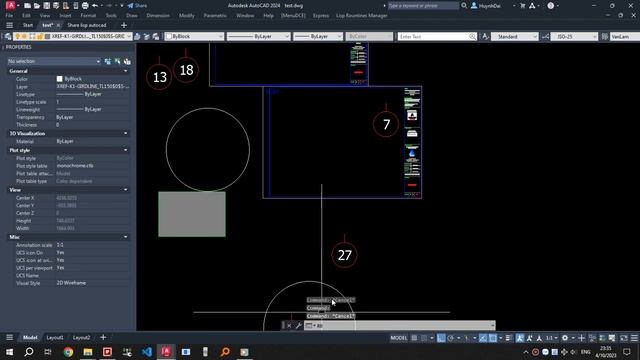Open the AutoCAD application menu logo
640x360 pixels.
click(11, 5)
